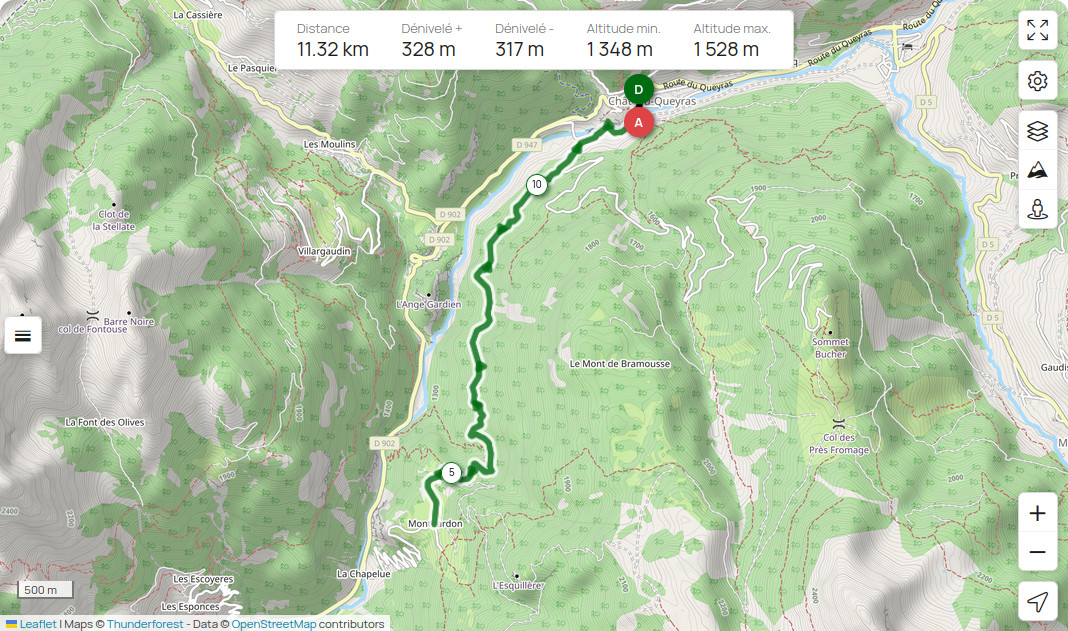Open the hamburger menu panel

tap(23, 335)
